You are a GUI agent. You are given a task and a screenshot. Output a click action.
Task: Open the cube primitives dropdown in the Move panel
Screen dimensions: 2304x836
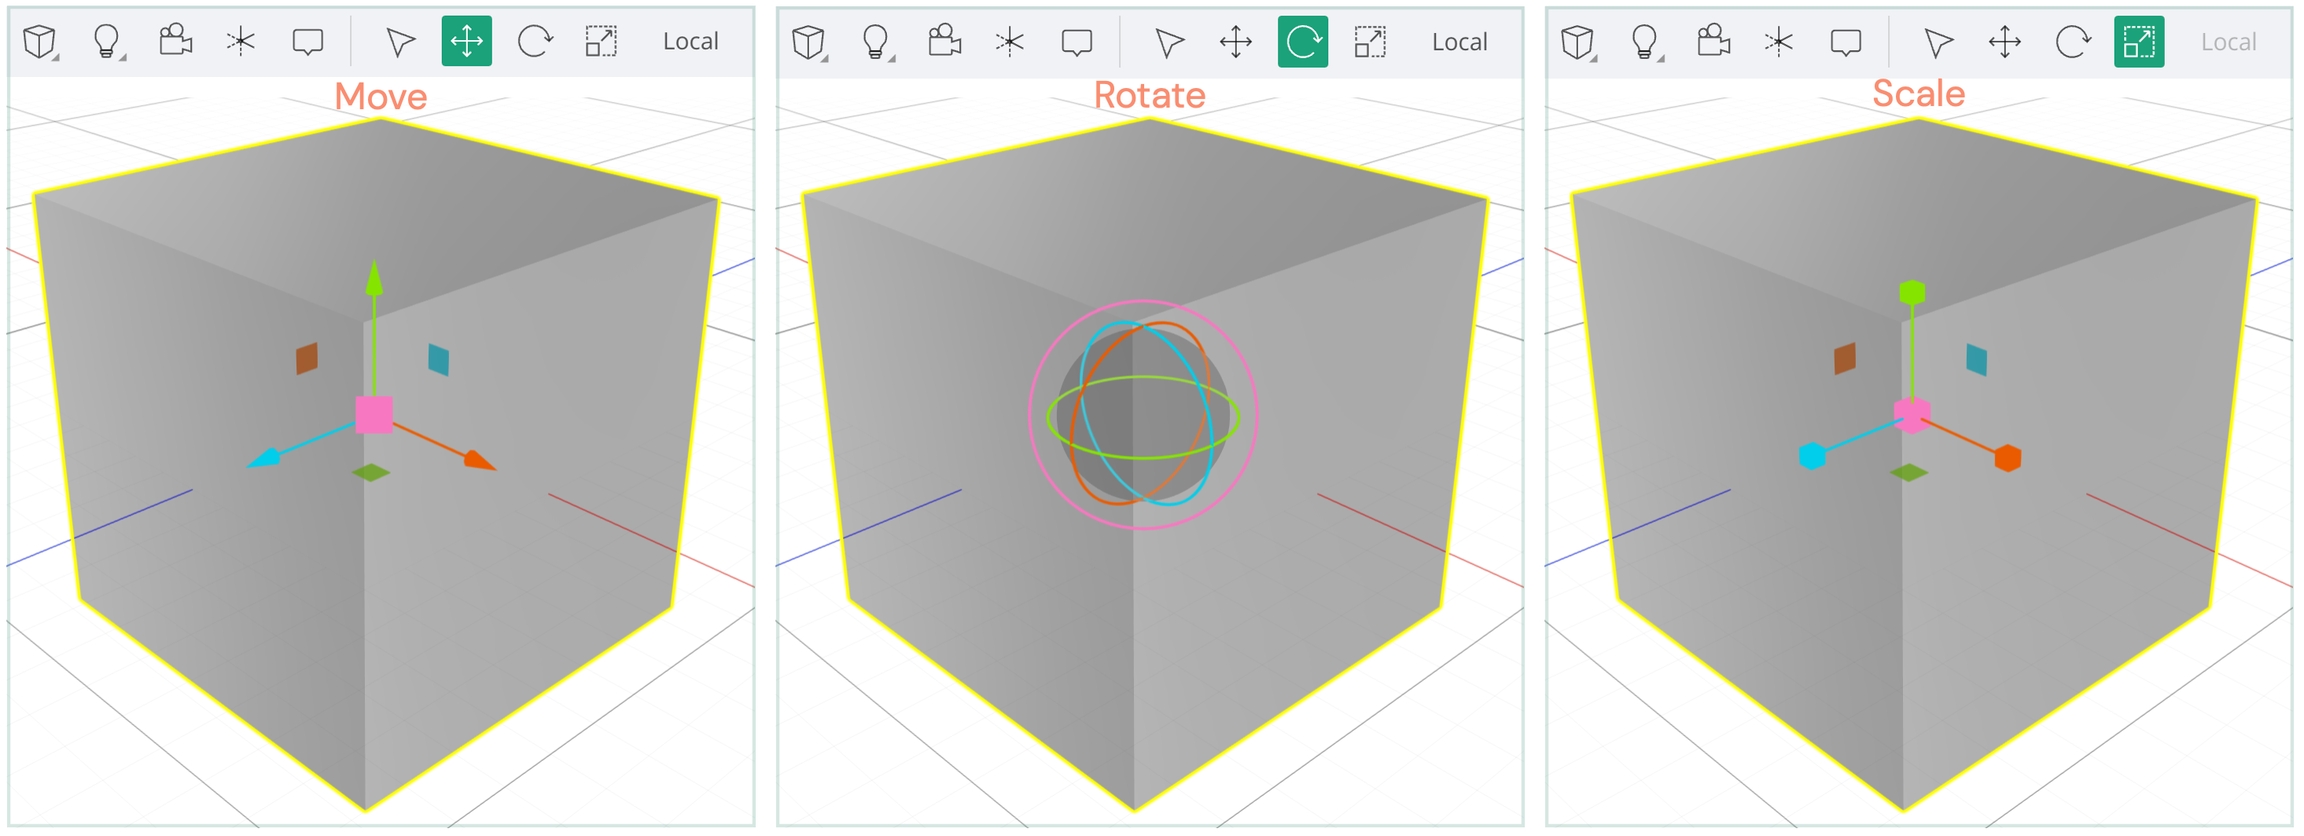tap(40, 42)
